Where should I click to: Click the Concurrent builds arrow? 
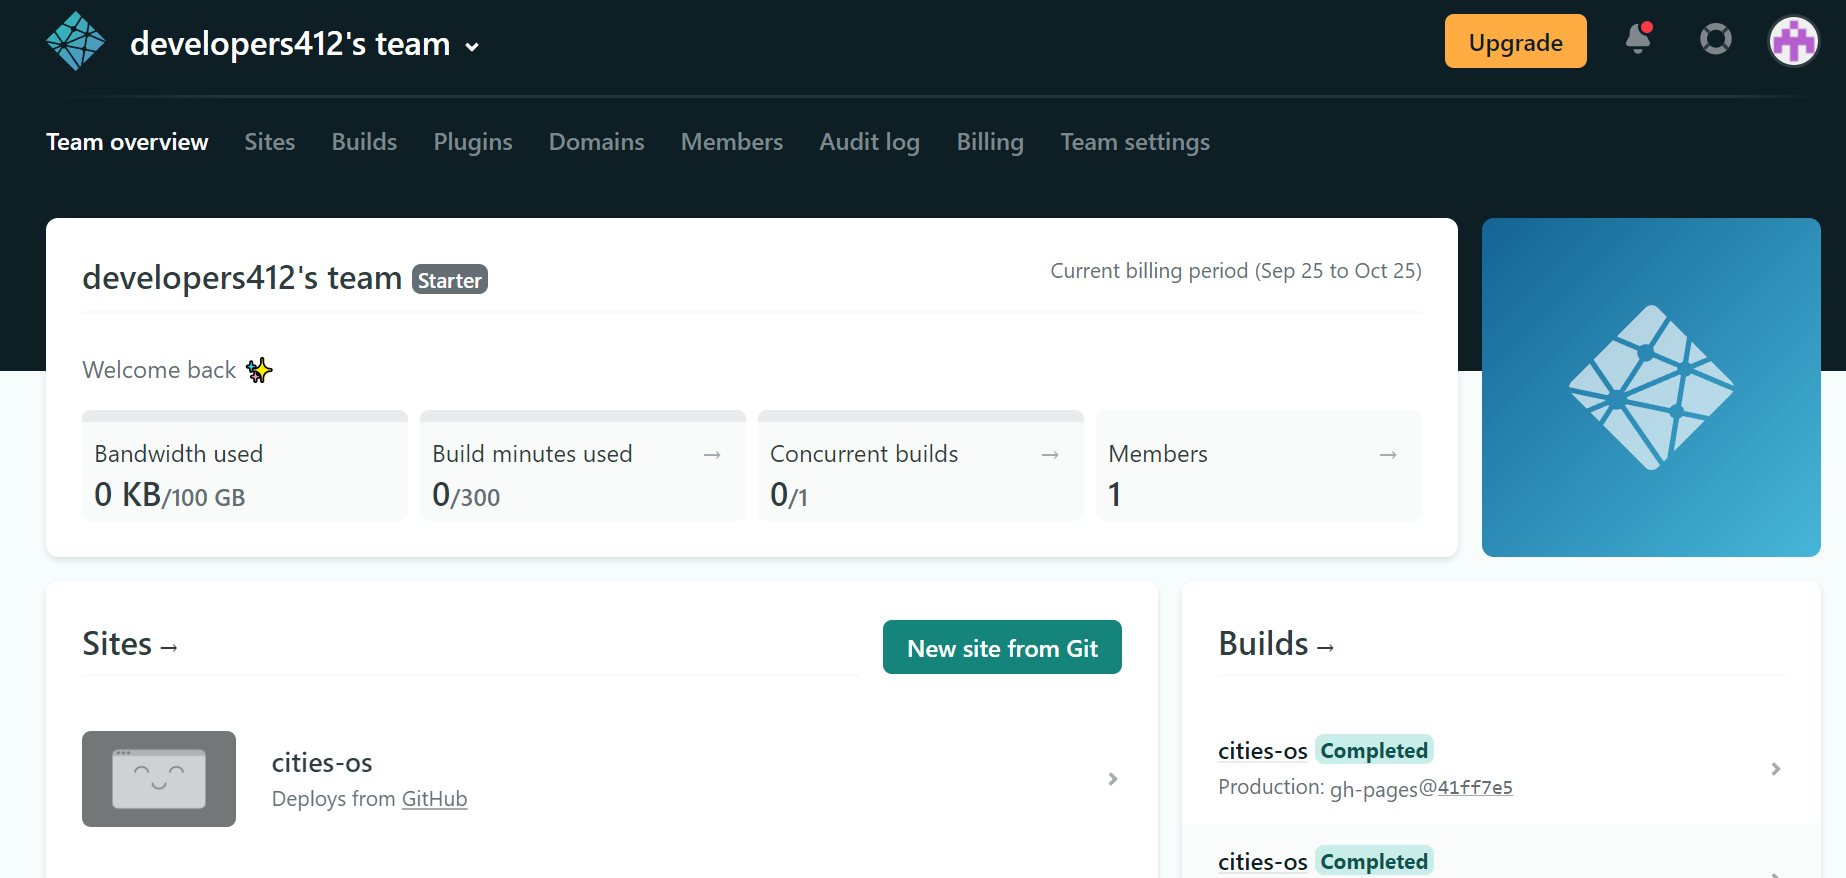1050,455
